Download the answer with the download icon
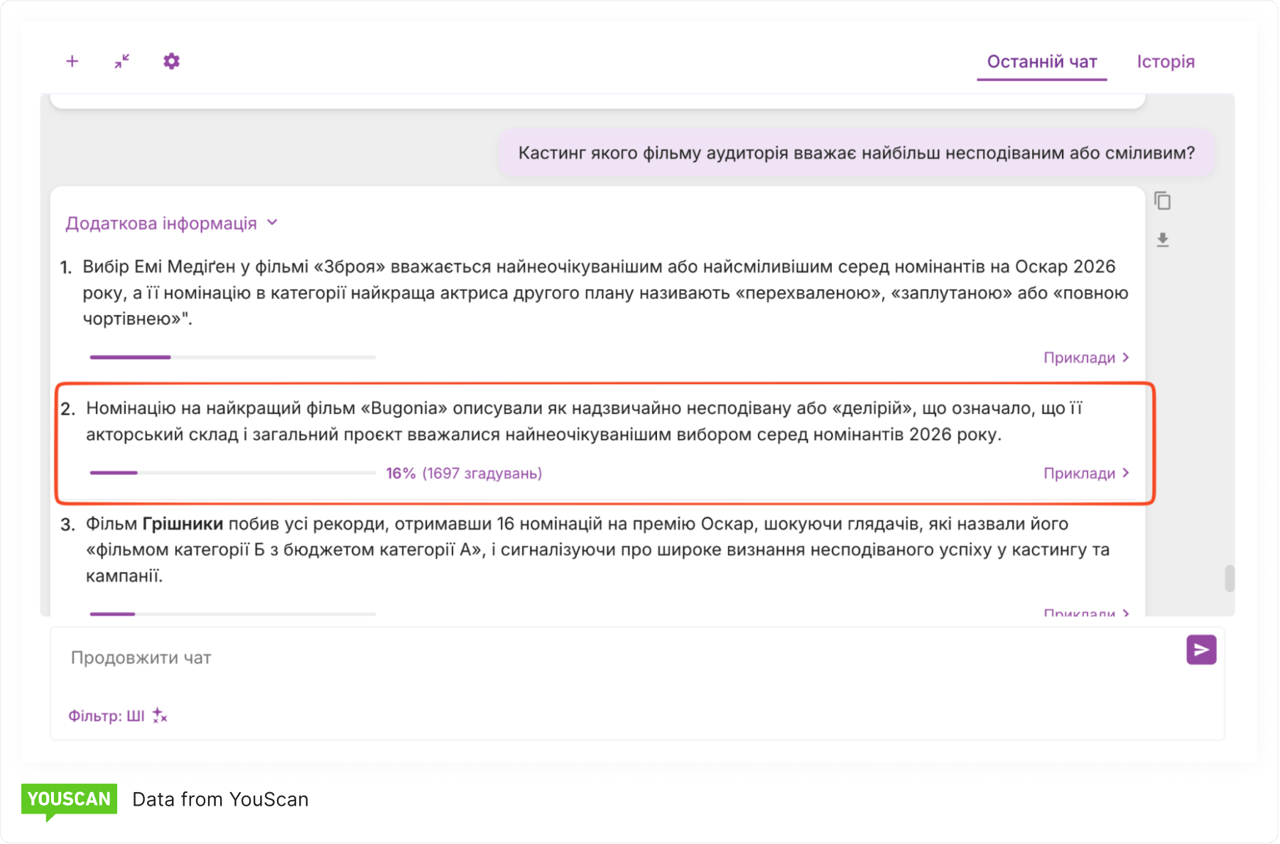This screenshot has width=1280, height=844. 1162,240
